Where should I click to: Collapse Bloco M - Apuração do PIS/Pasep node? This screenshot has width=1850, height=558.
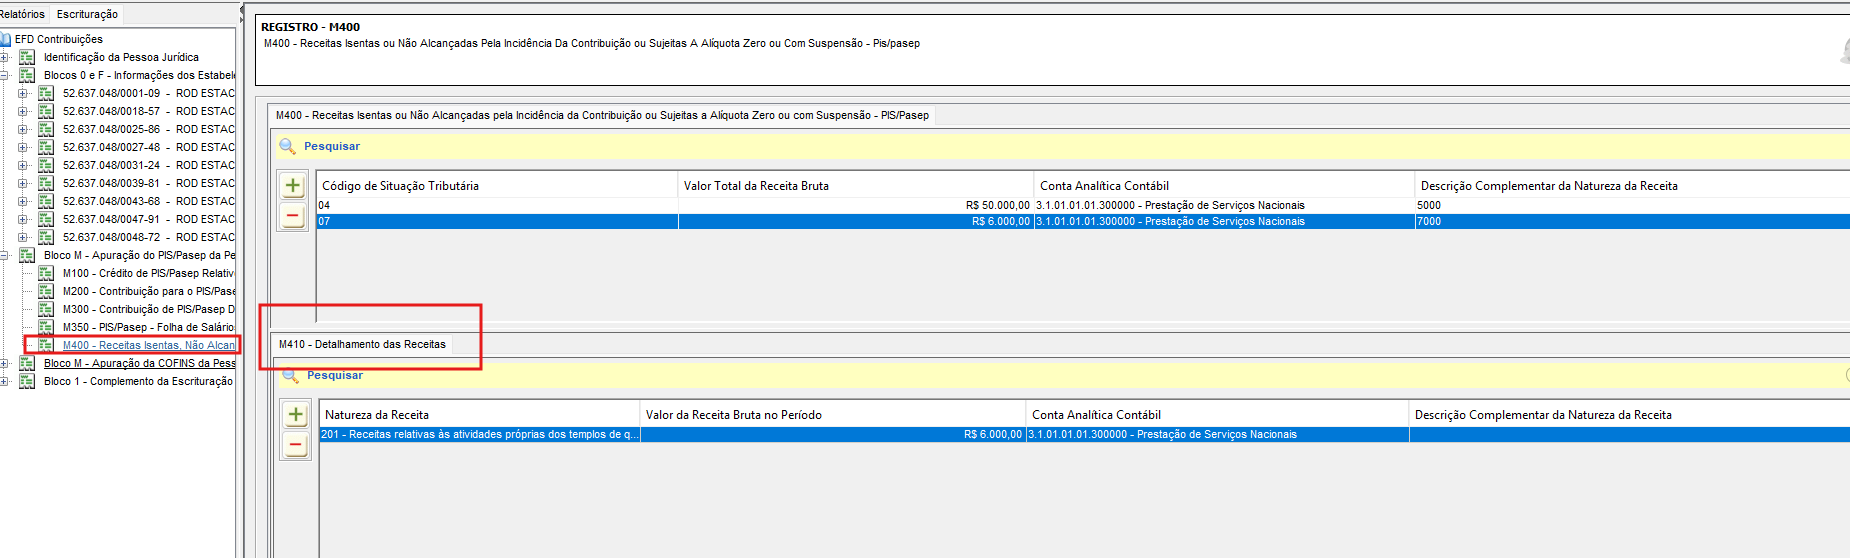click(x=4, y=255)
